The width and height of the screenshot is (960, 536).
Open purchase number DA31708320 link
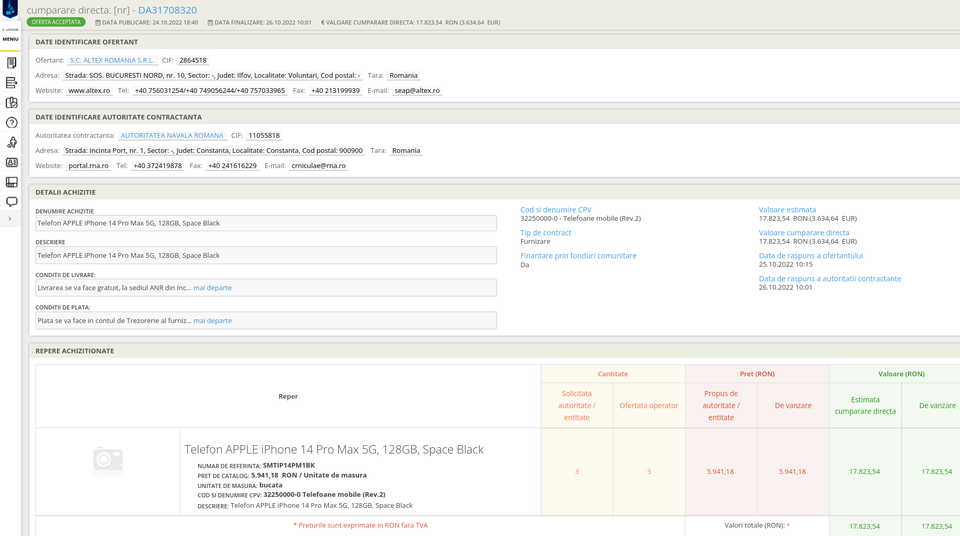tap(167, 10)
